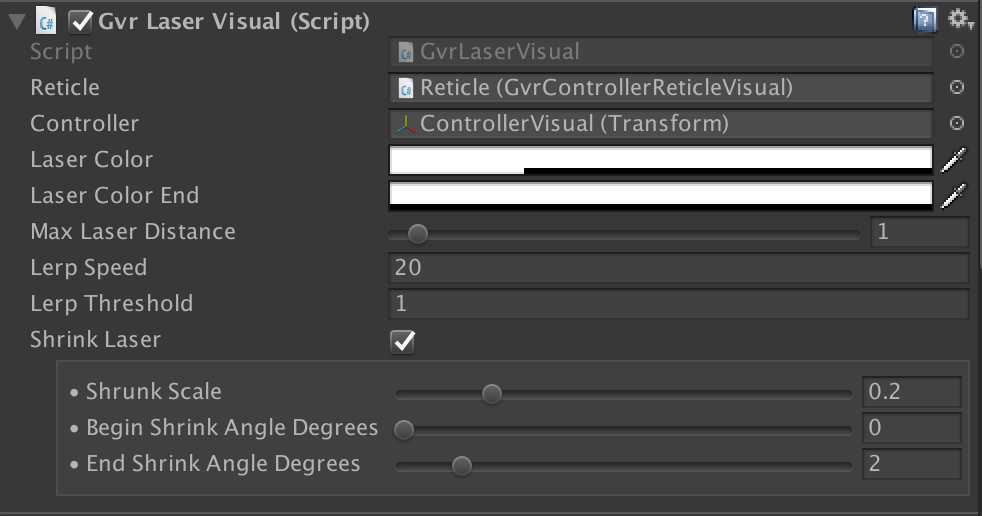
Task: Click the Laser Color swatch
Action: 660,160
